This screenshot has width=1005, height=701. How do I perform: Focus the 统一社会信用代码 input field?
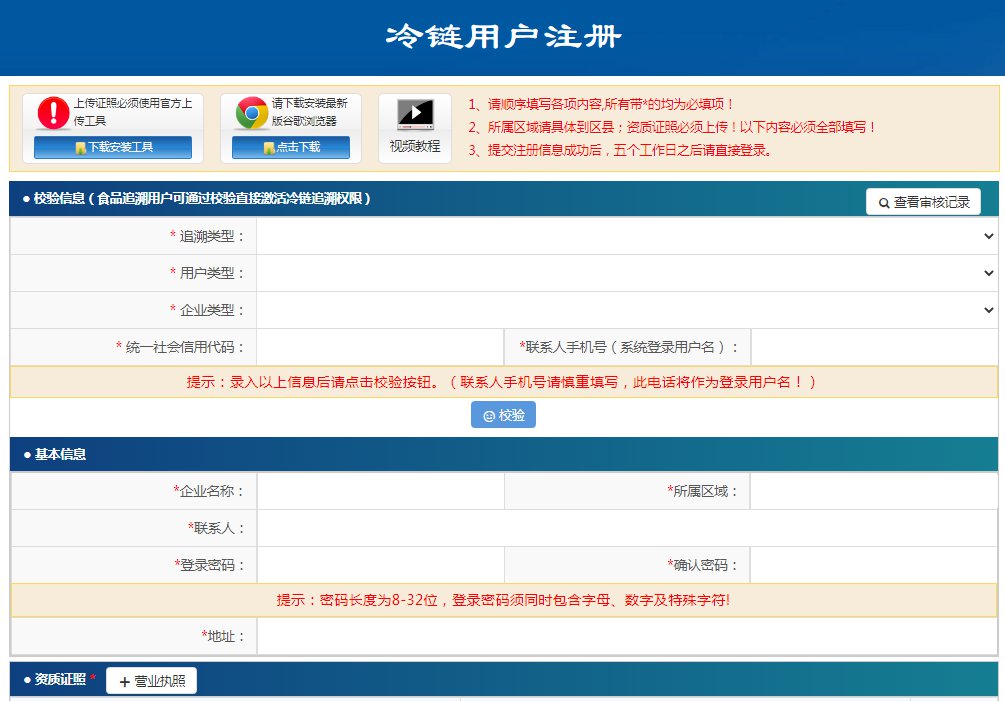(380, 347)
